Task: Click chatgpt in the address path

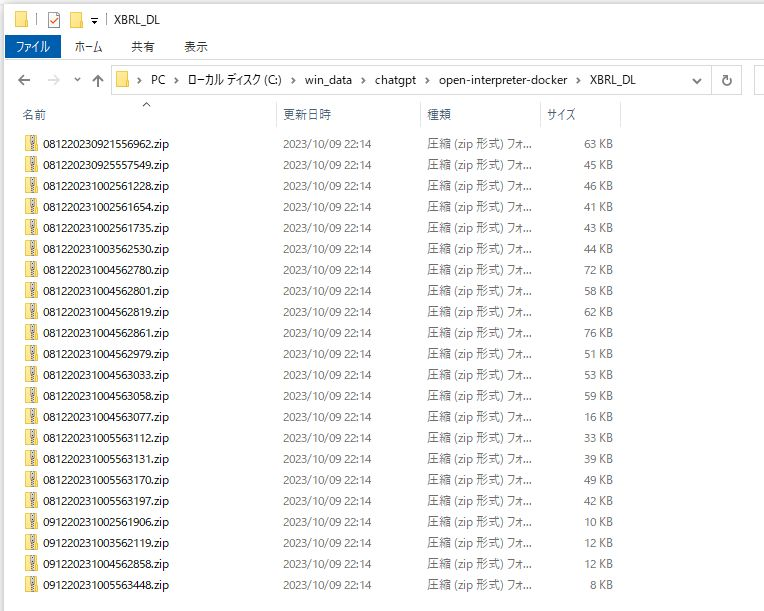Action: pyautogui.click(x=395, y=80)
